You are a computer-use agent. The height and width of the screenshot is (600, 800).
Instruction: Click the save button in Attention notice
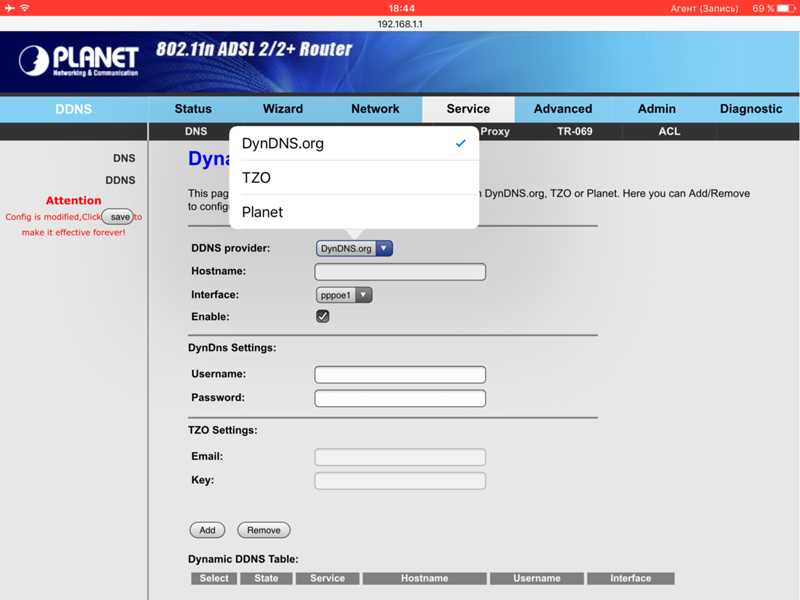(x=118, y=217)
